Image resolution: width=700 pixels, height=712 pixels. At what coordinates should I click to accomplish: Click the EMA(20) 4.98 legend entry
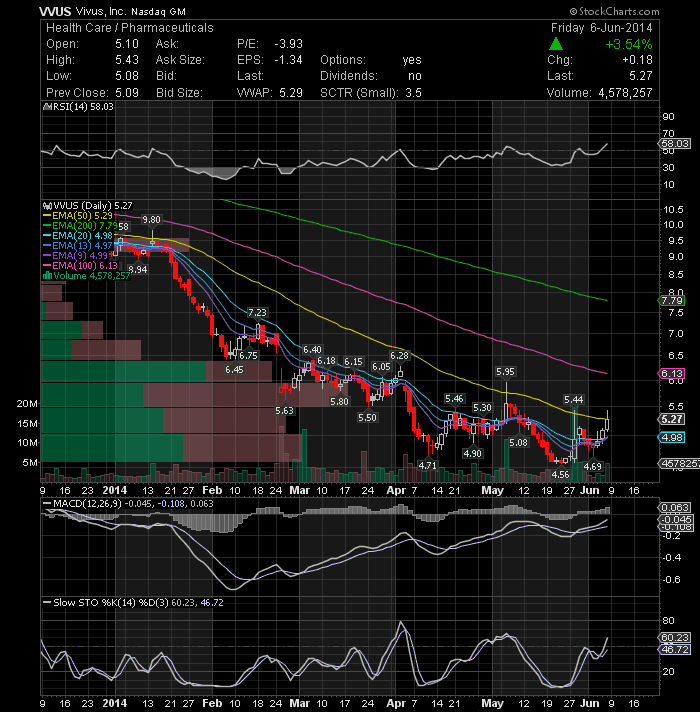pyautogui.click(x=78, y=236)
